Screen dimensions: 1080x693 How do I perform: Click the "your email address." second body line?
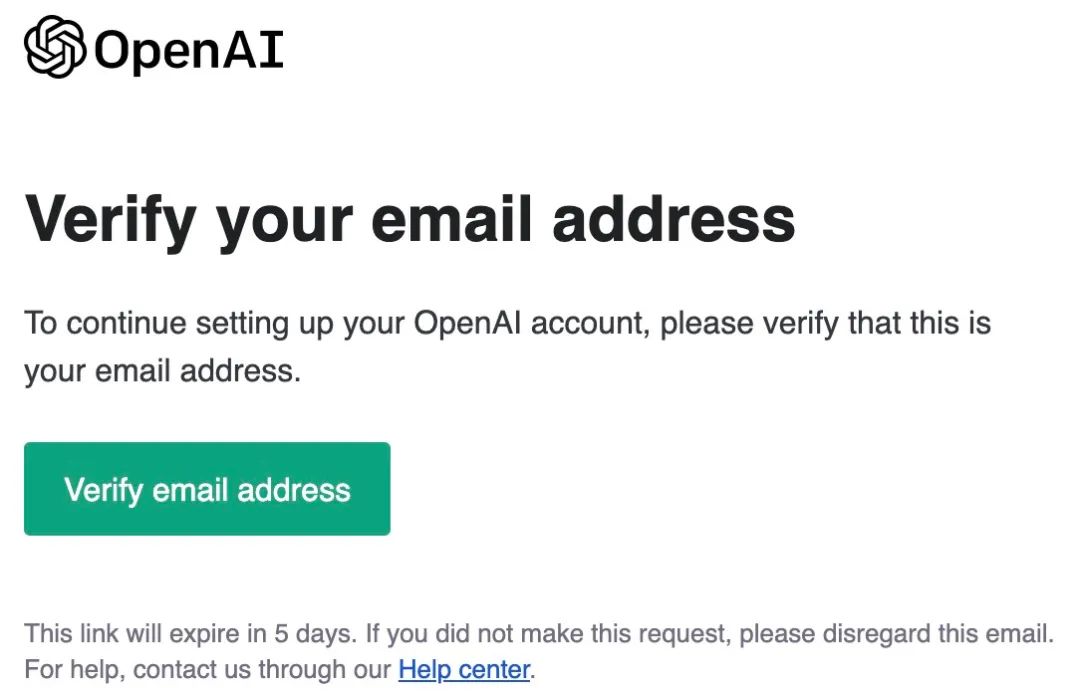162,372
